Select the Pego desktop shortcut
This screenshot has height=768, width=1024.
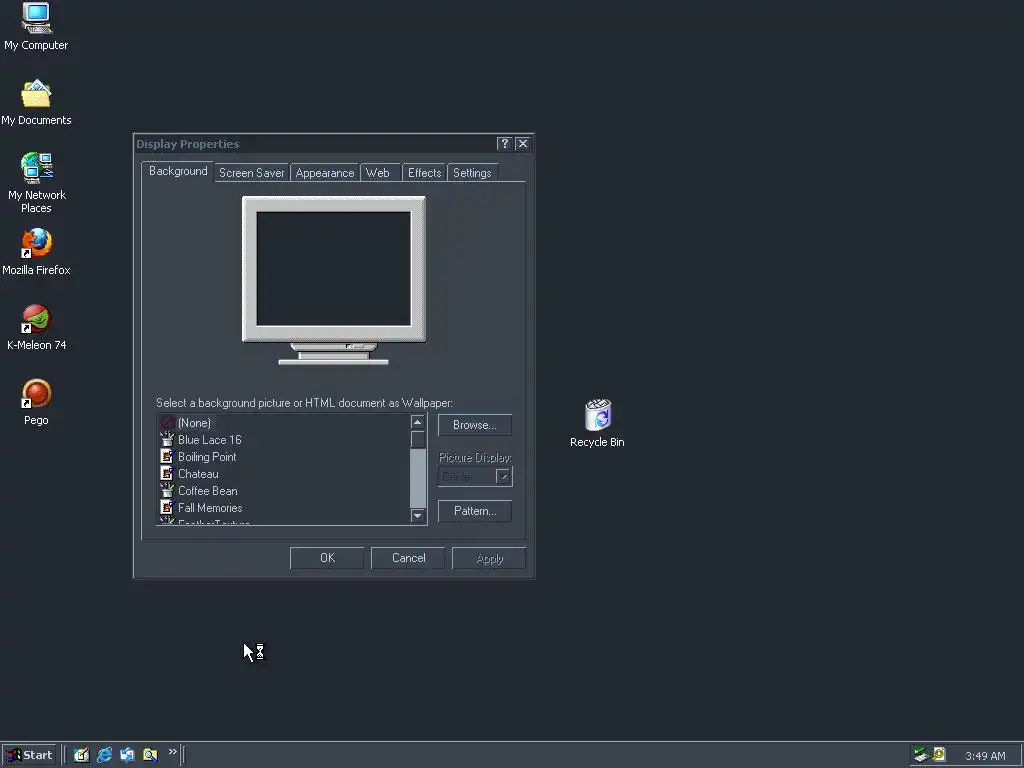(36, 402)
